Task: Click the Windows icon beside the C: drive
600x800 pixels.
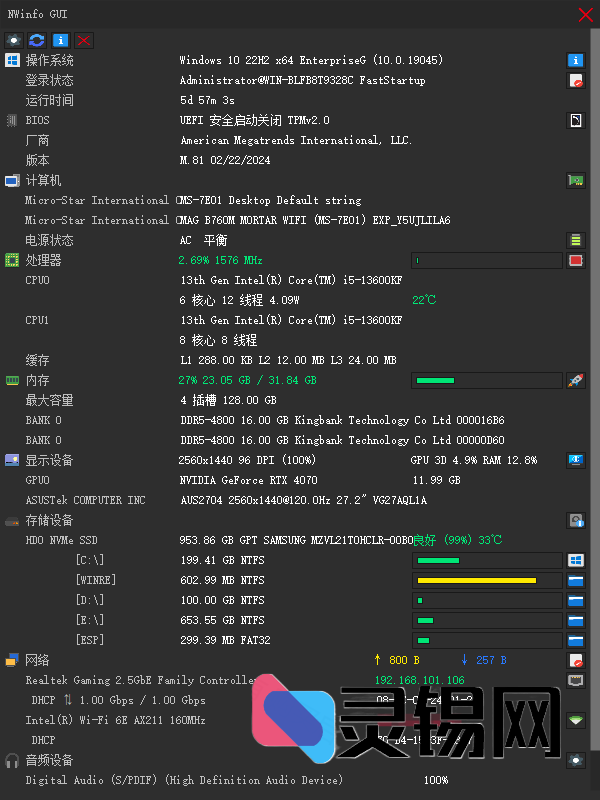Action: 576,560
